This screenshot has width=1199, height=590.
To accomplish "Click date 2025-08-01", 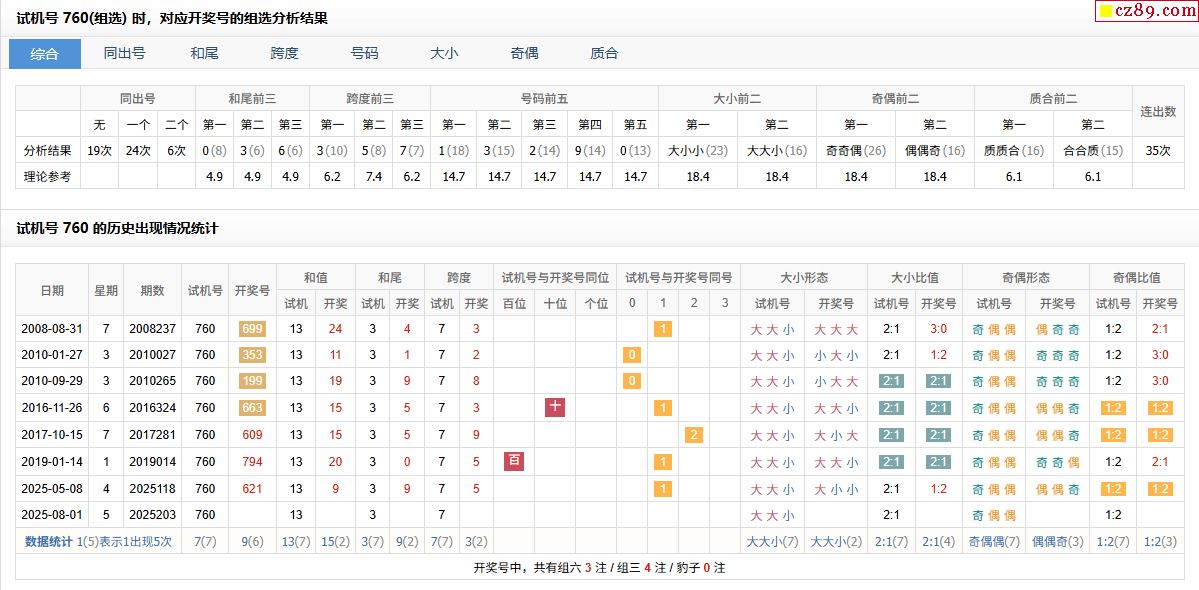I will 51,514.
